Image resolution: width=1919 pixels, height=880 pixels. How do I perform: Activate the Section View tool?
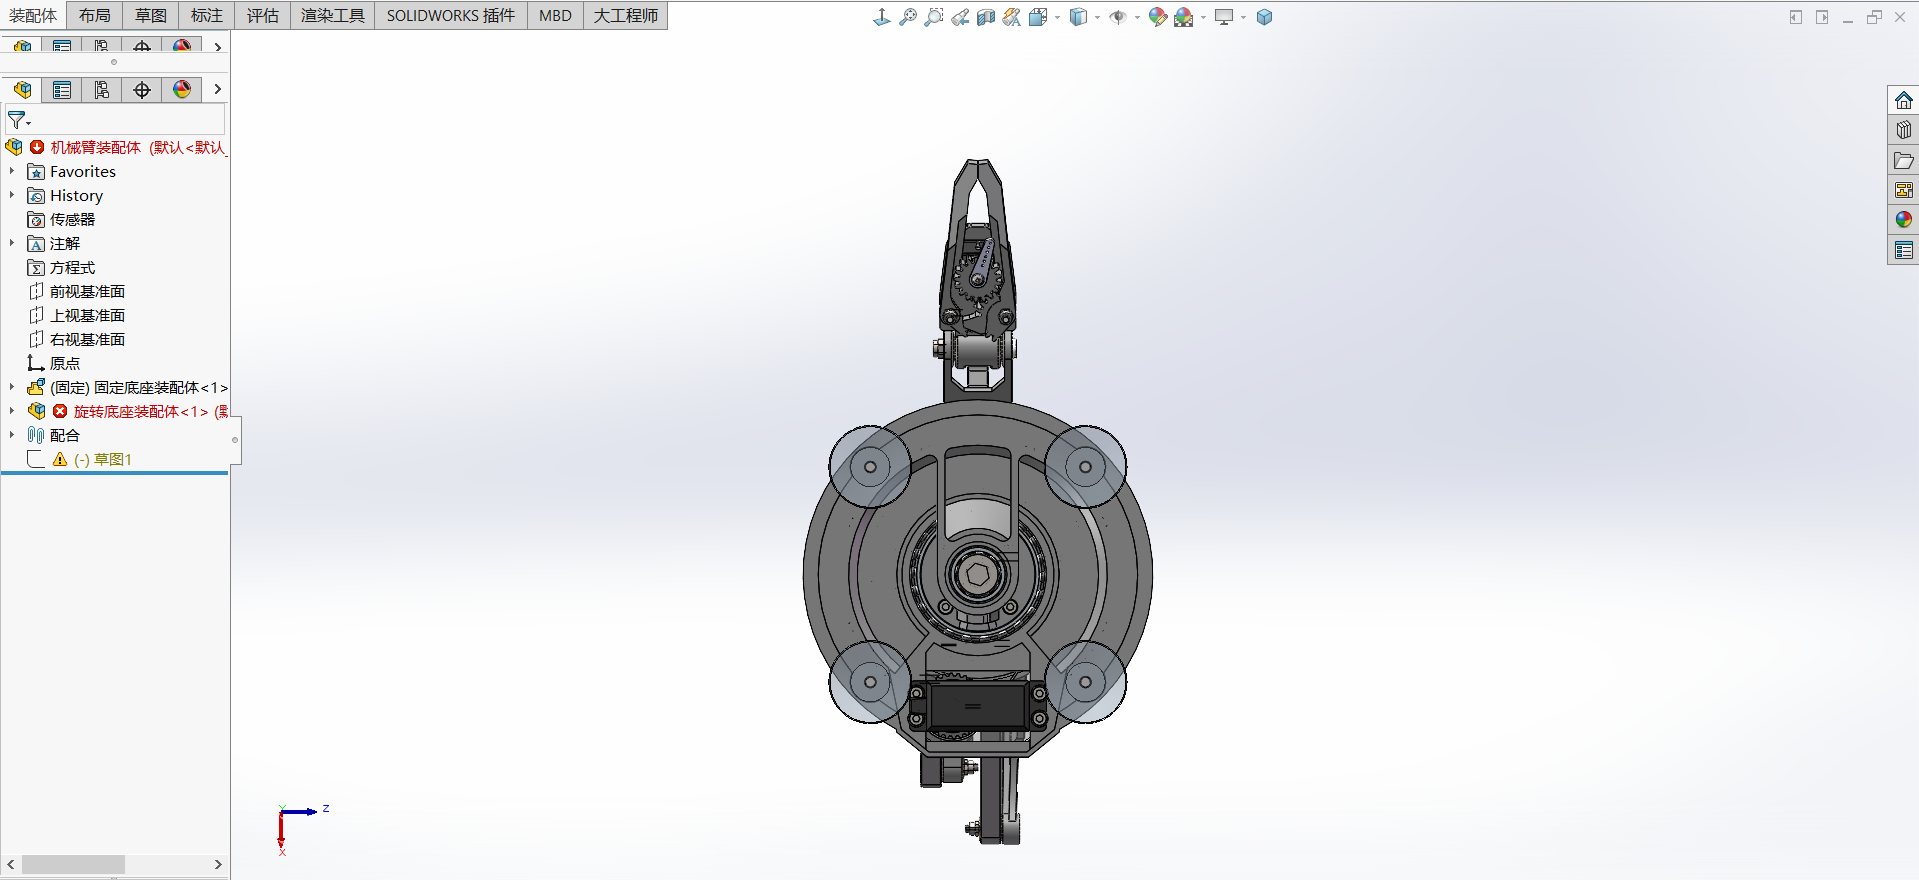[986, 17]
